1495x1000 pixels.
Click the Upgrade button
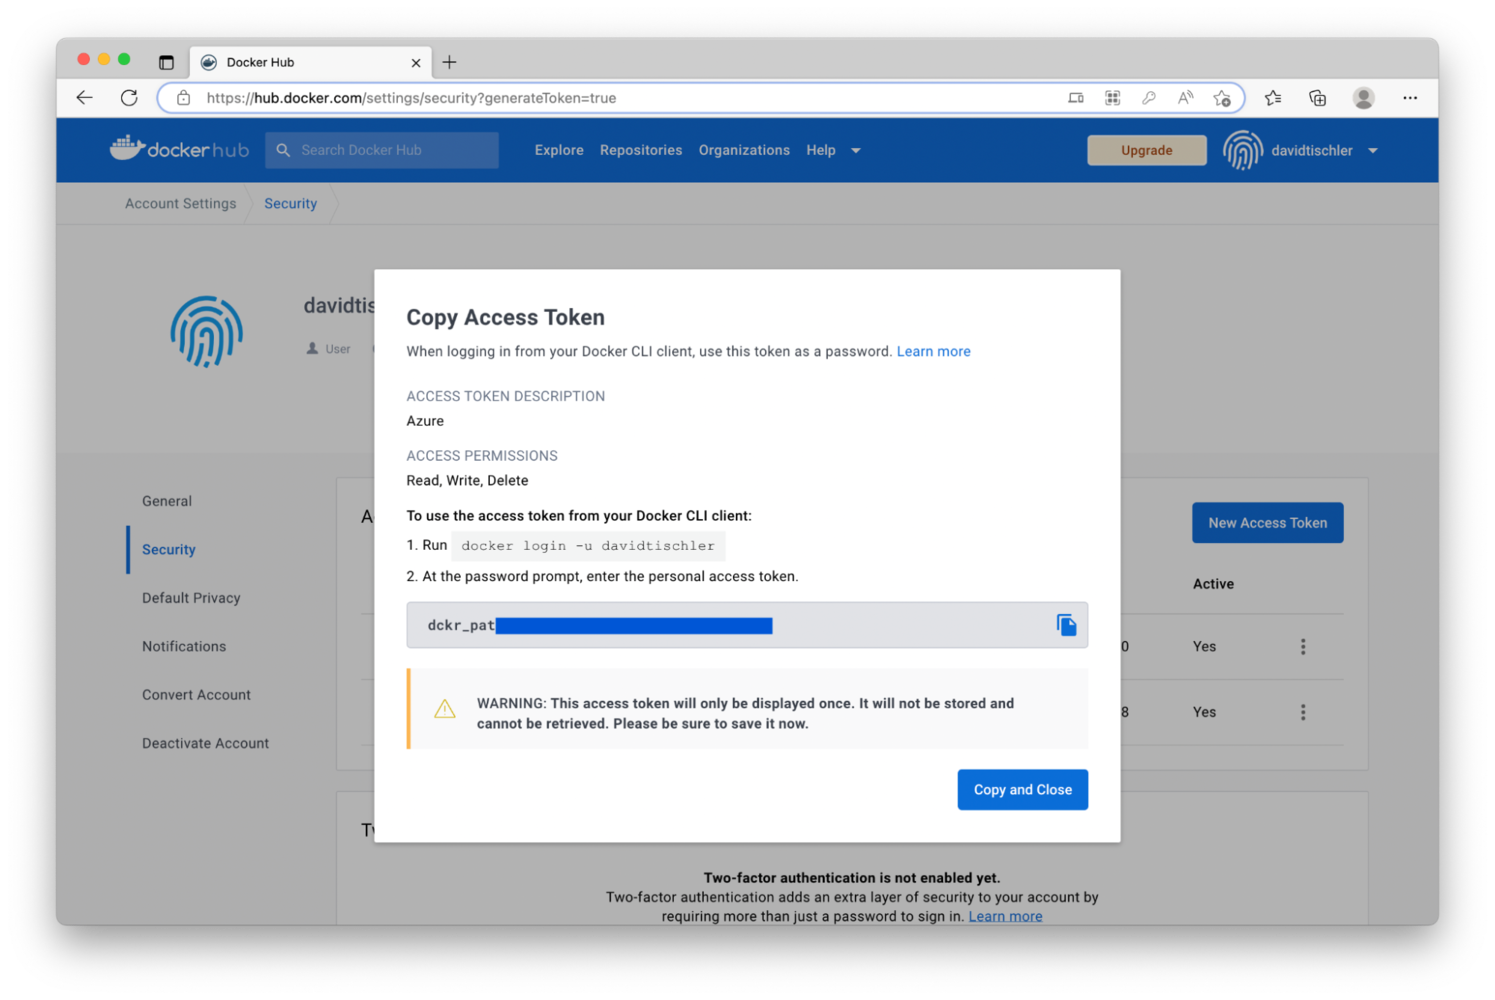(x=1146, y=150)
